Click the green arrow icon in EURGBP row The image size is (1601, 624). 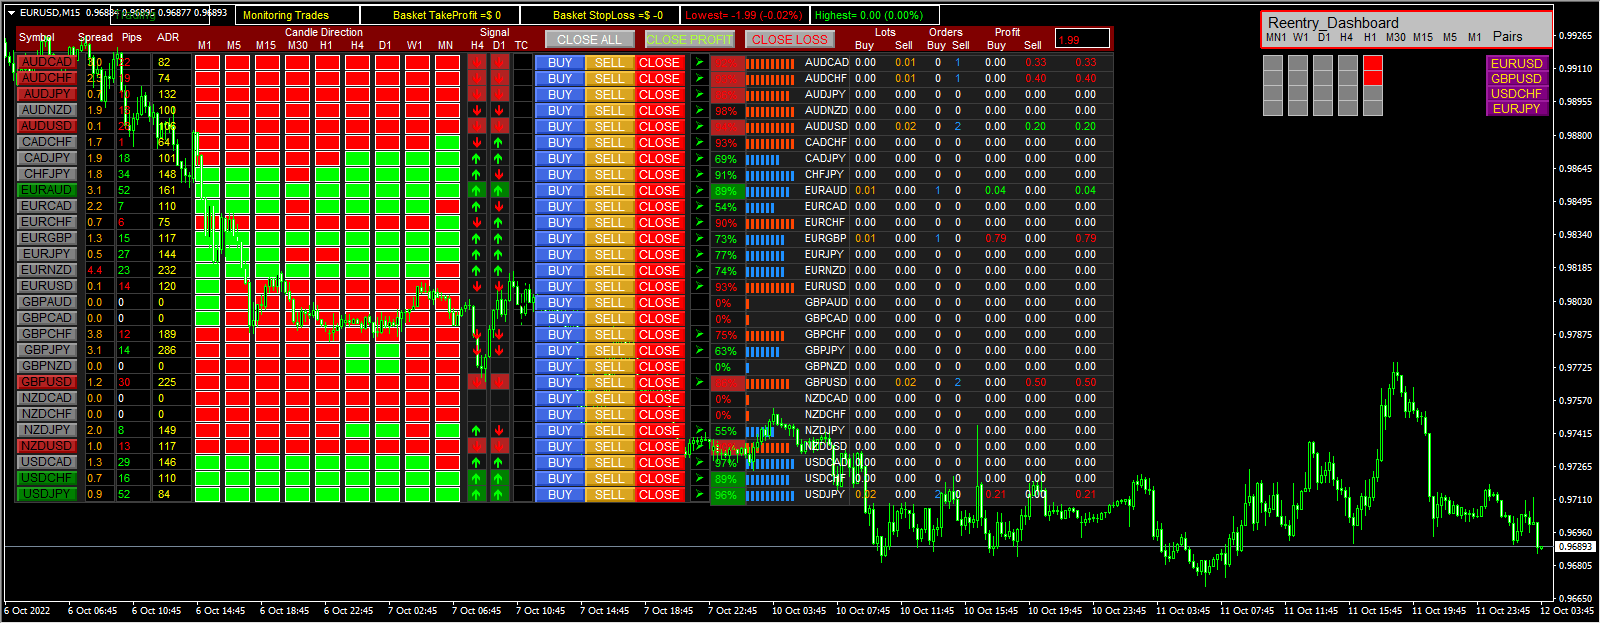click(x=699, y=238)
